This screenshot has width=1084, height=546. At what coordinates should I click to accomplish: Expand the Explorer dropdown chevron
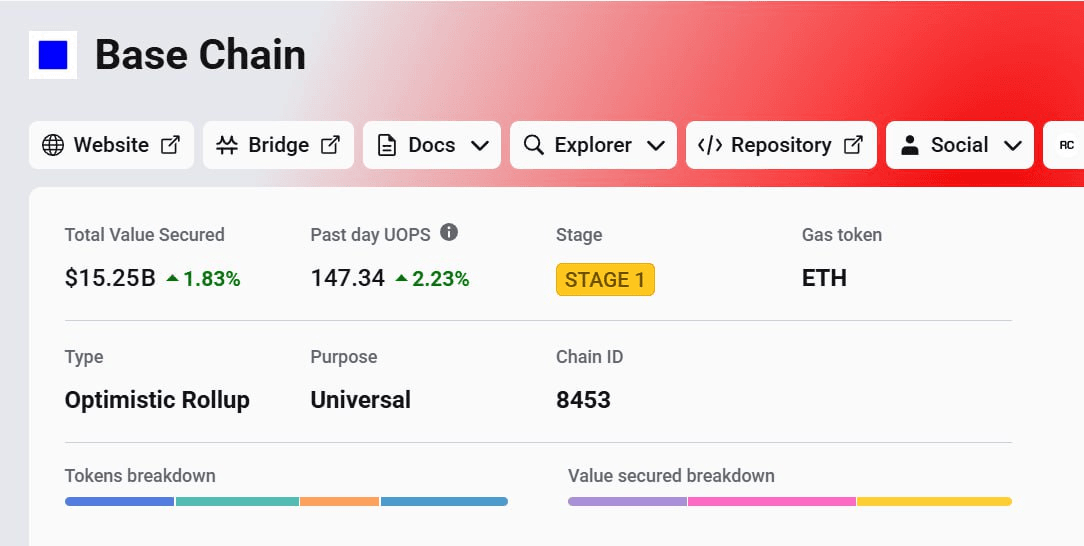[x=656, y=146]
